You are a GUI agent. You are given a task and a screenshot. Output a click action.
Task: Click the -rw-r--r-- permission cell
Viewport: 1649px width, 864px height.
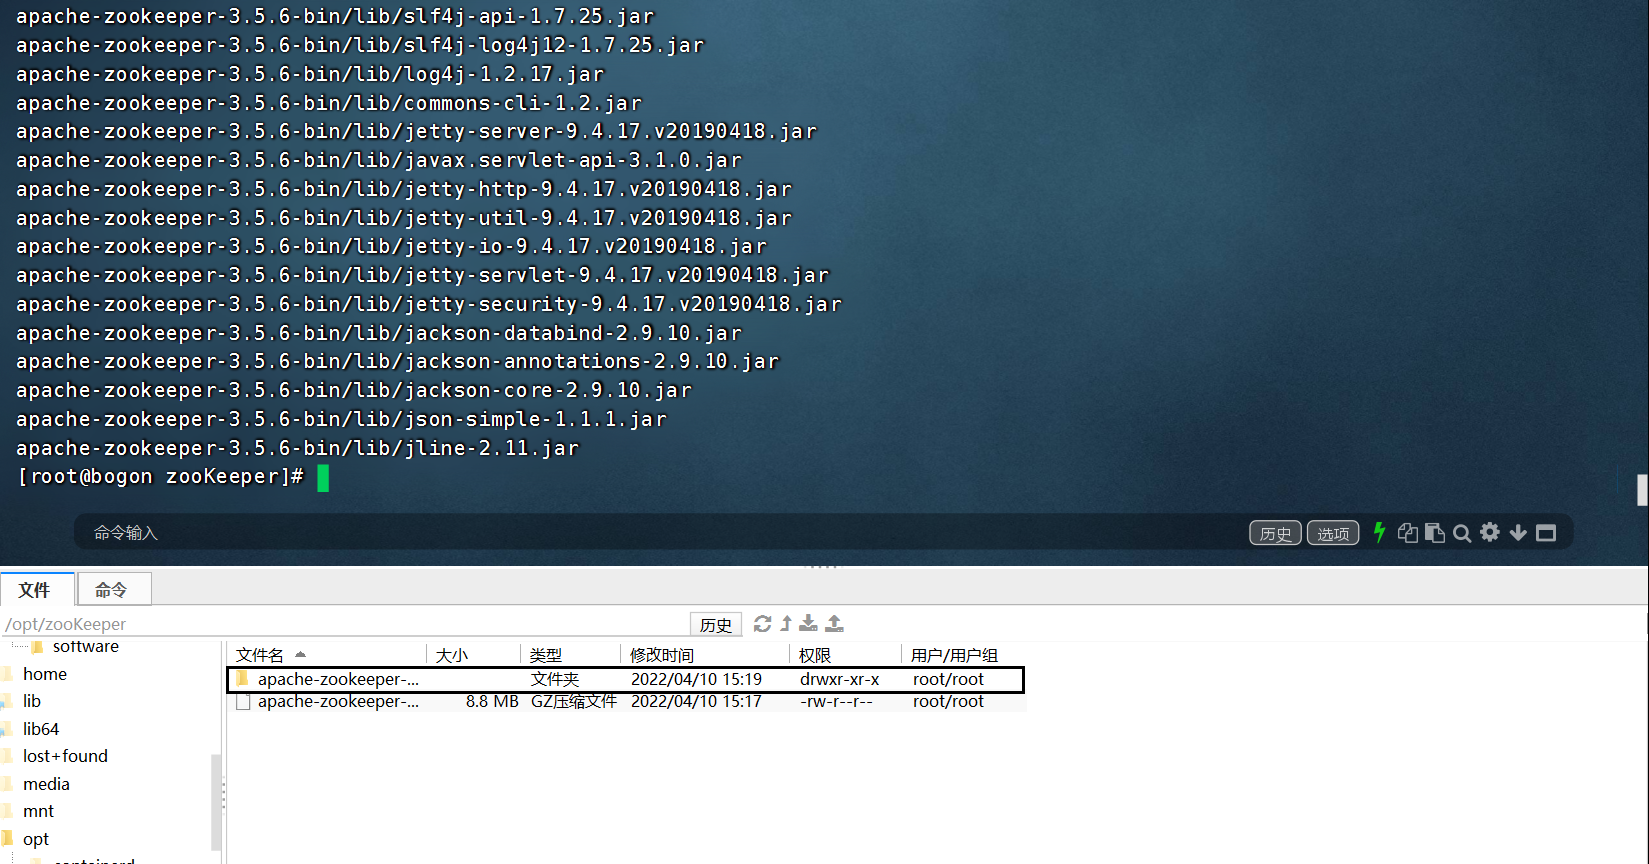pyautogui.click(x=837, y=702)
